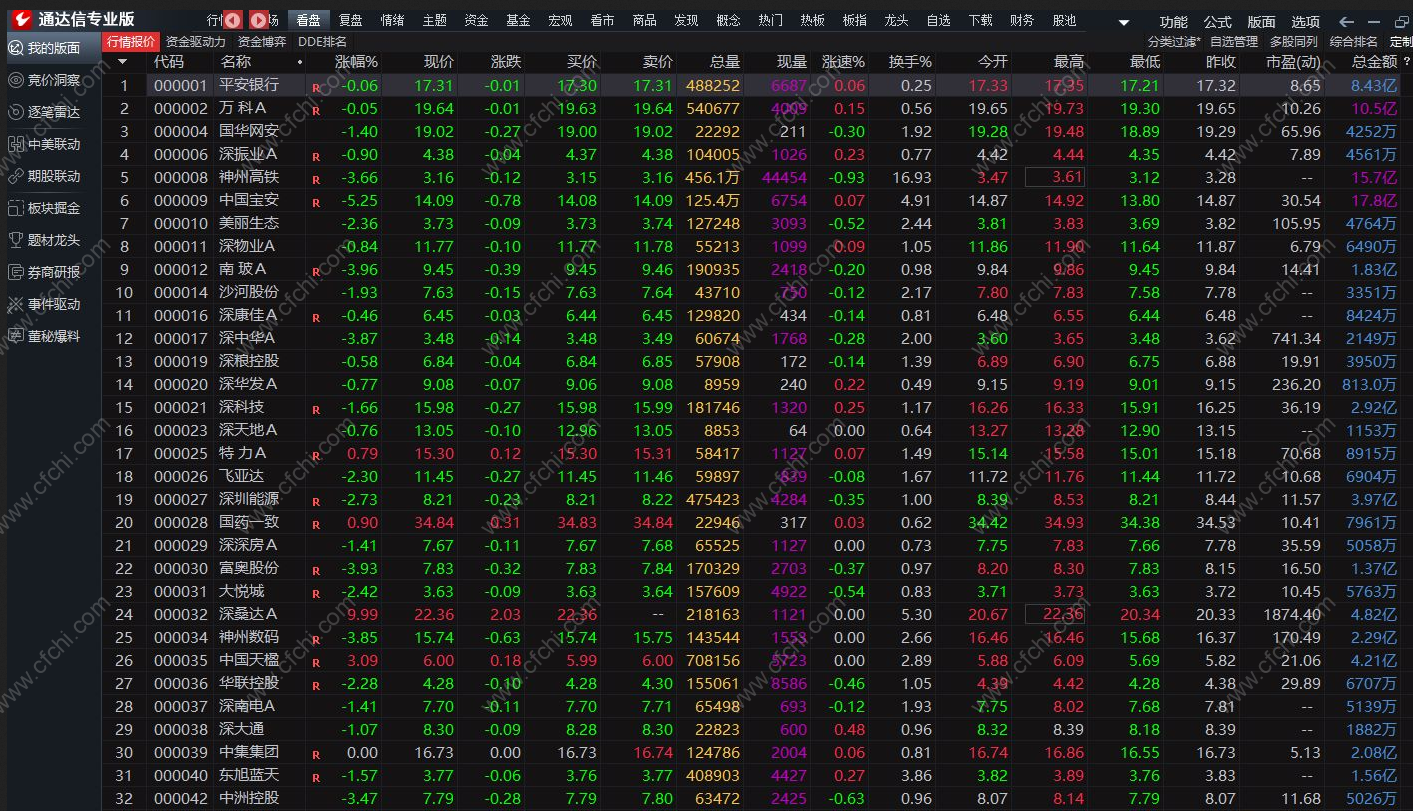Image resolution: width=1413 pixels, height=811 pixels.
Task: Sort by the 总量 column header
Action: 725,62
